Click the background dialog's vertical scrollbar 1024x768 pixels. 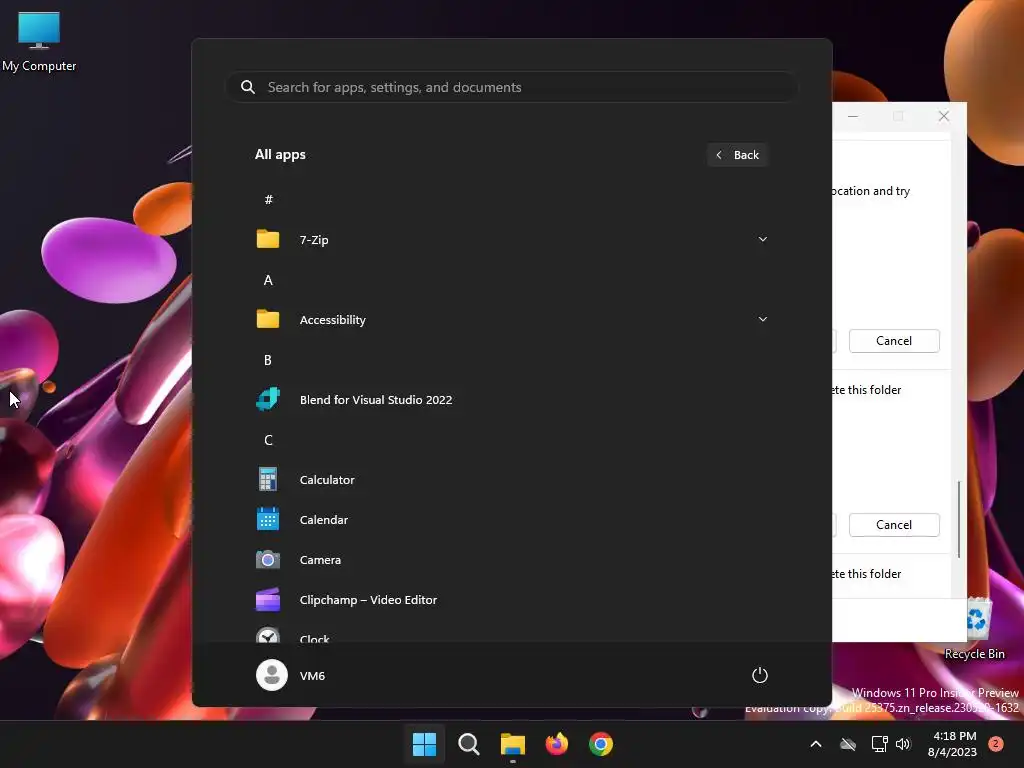pyautogui.click(x=959, y=519)
